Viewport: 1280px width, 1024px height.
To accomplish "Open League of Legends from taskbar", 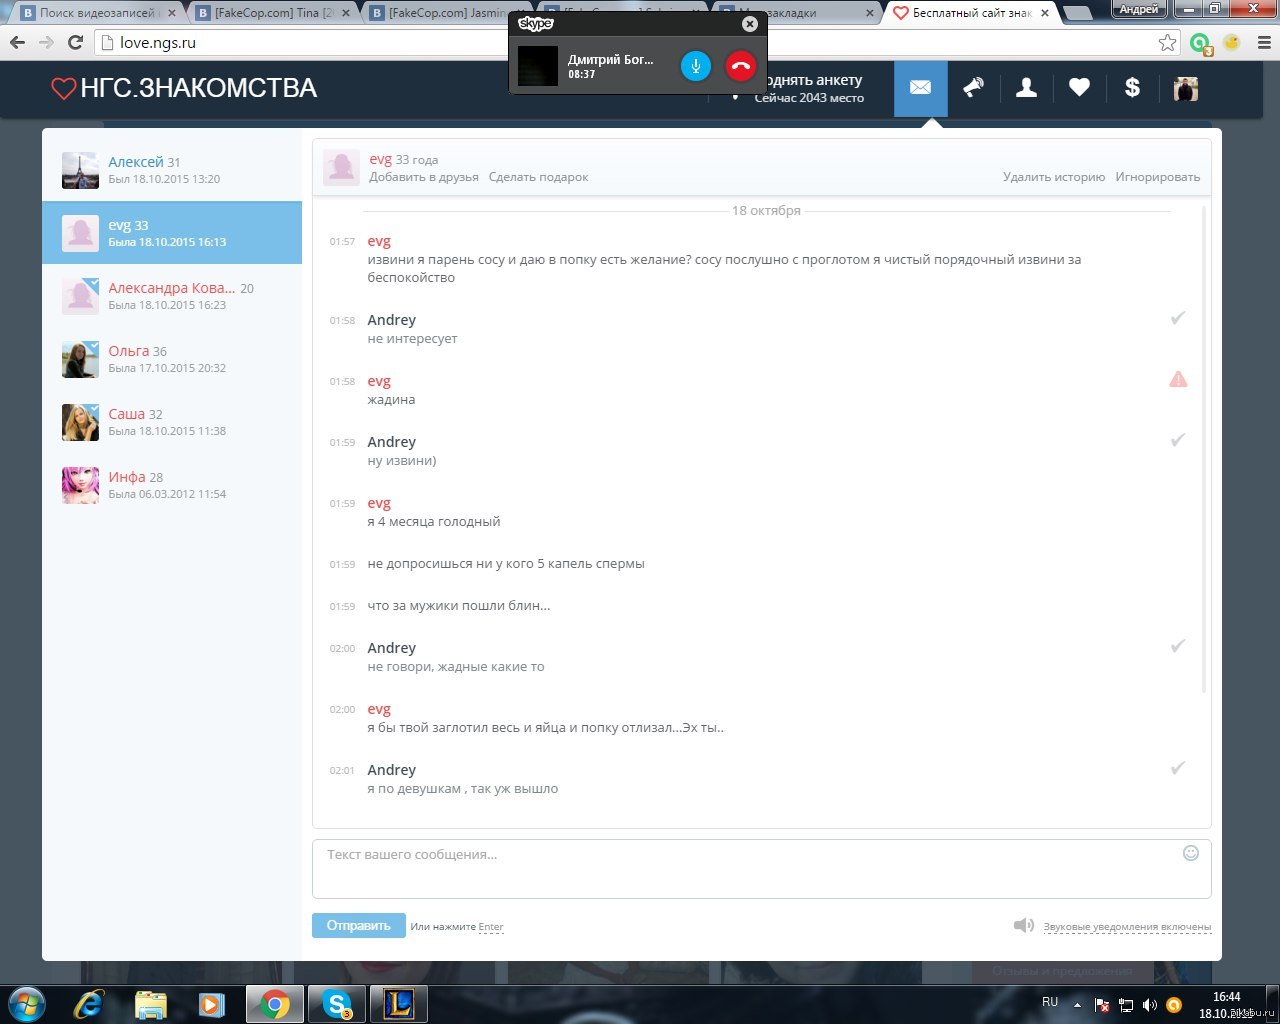I will click(x=399, y=1004).
